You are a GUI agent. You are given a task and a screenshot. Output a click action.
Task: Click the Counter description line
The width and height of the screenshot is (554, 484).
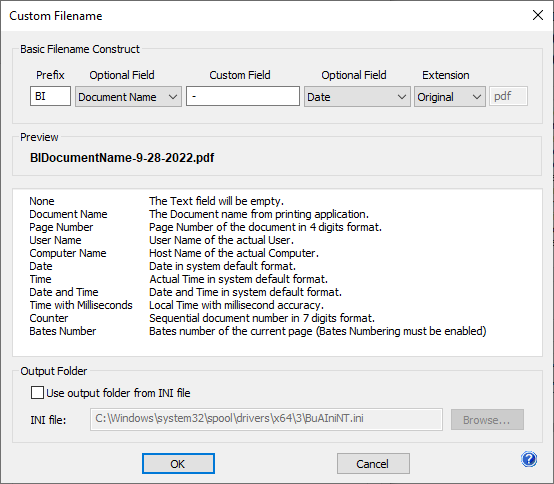pyautogui.click(x=262, y=318)
